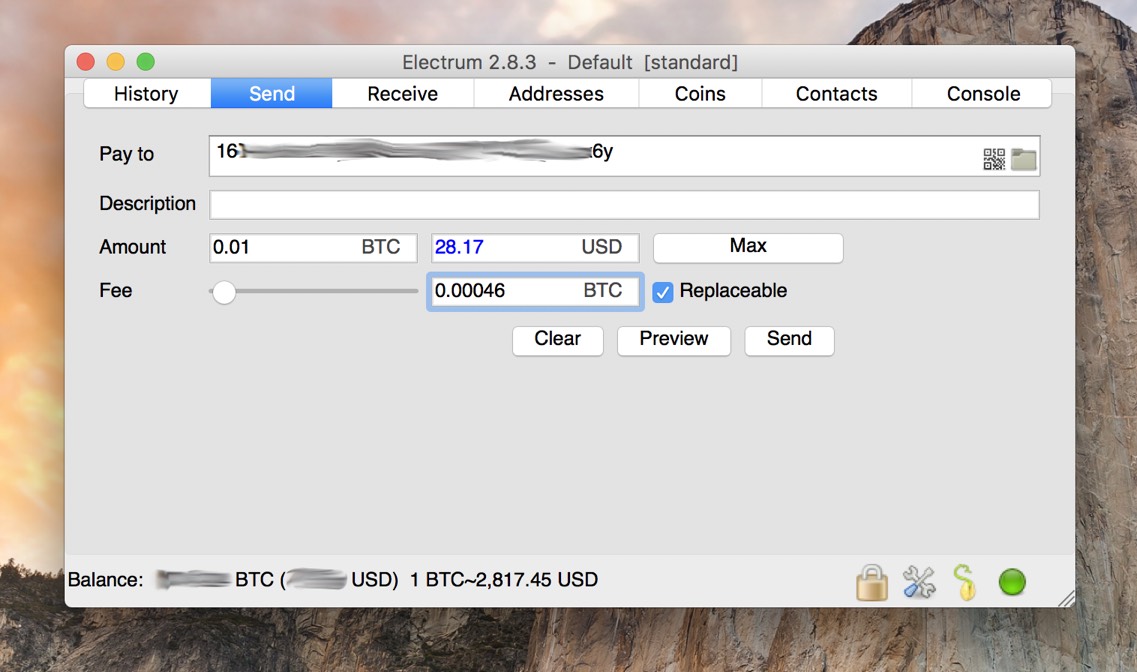Go to the Addresses tab
The width and height of the screenshot is (1137, 672).
[x=556, y=94]
